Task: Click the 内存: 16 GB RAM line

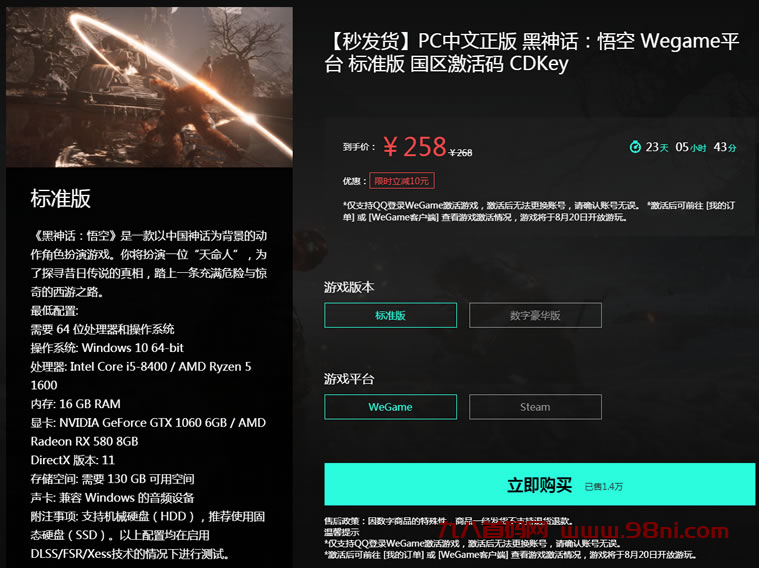Action: coord(76,404)
